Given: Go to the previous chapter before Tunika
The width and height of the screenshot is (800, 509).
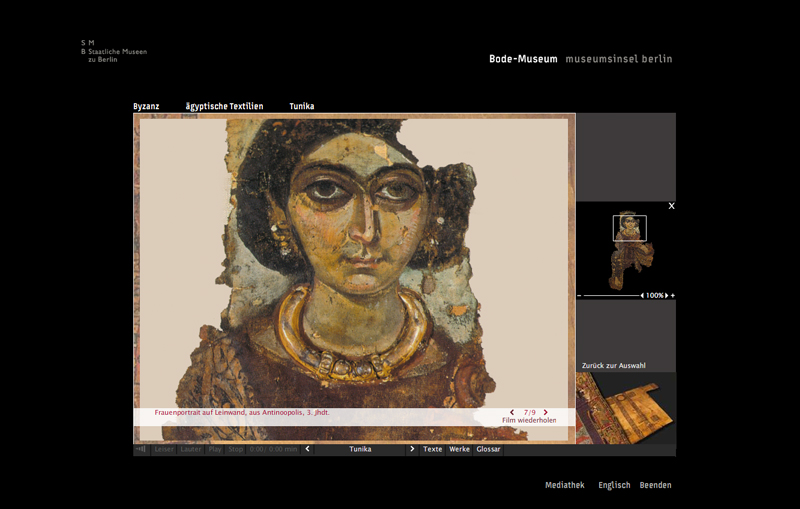Looking at the screenshot, I should coord(307,449).
